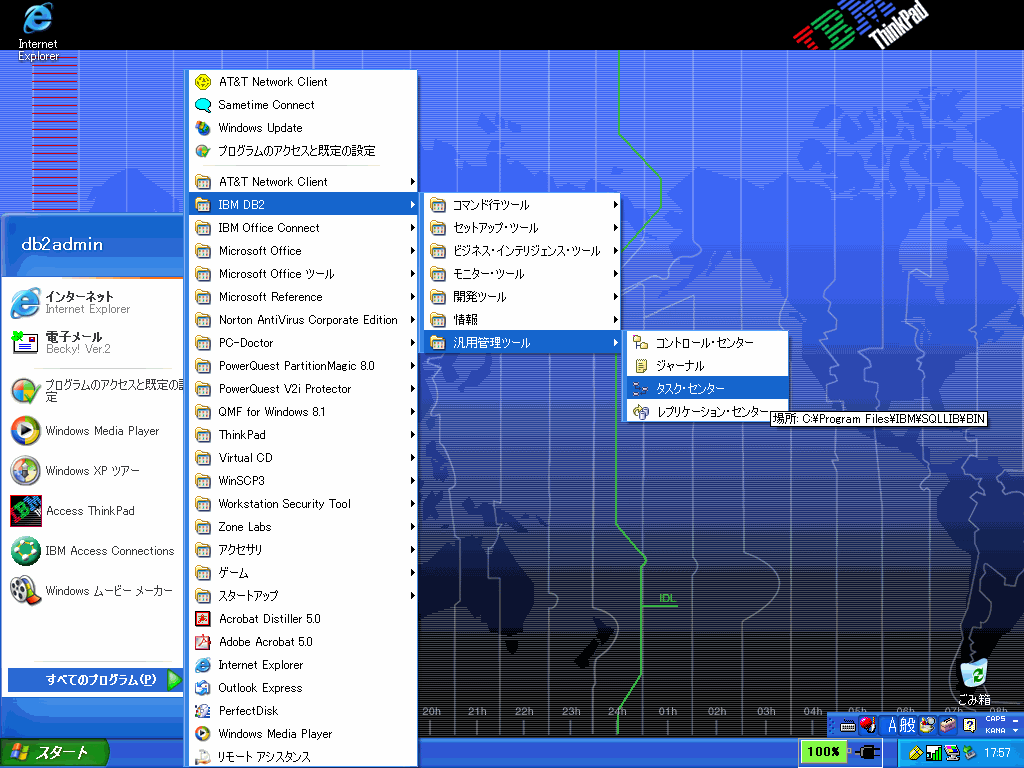The width and height of the screenshot is (1024, 768).
Task: Open ゲーム (Games) folder
Action: (x=303, y=573)
